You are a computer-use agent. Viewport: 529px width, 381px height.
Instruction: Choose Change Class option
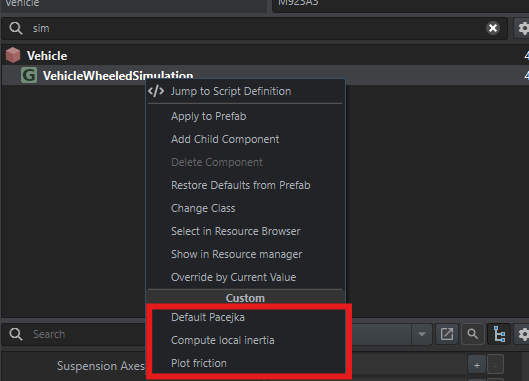click(203, 208)
